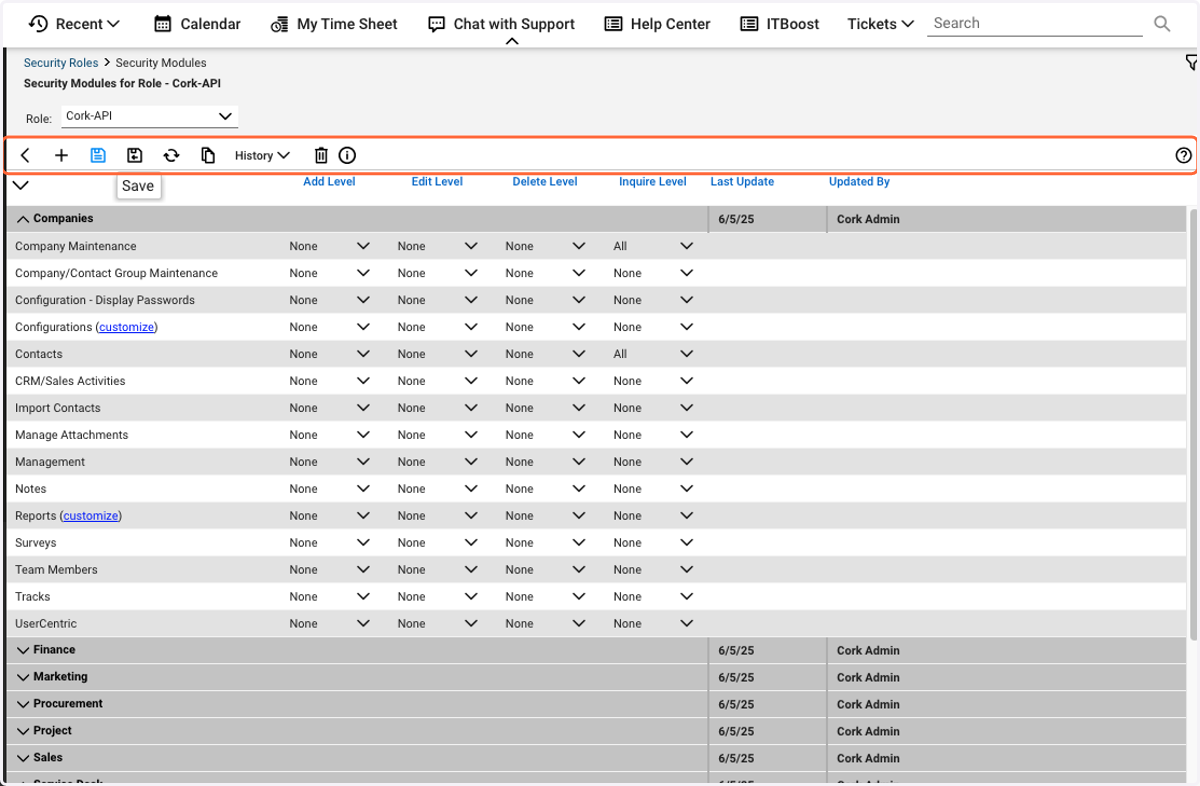This screenshot has height=786, width=1200.
Task: Open the Recent dropdown menu
Action: click(x=74, y=24)
